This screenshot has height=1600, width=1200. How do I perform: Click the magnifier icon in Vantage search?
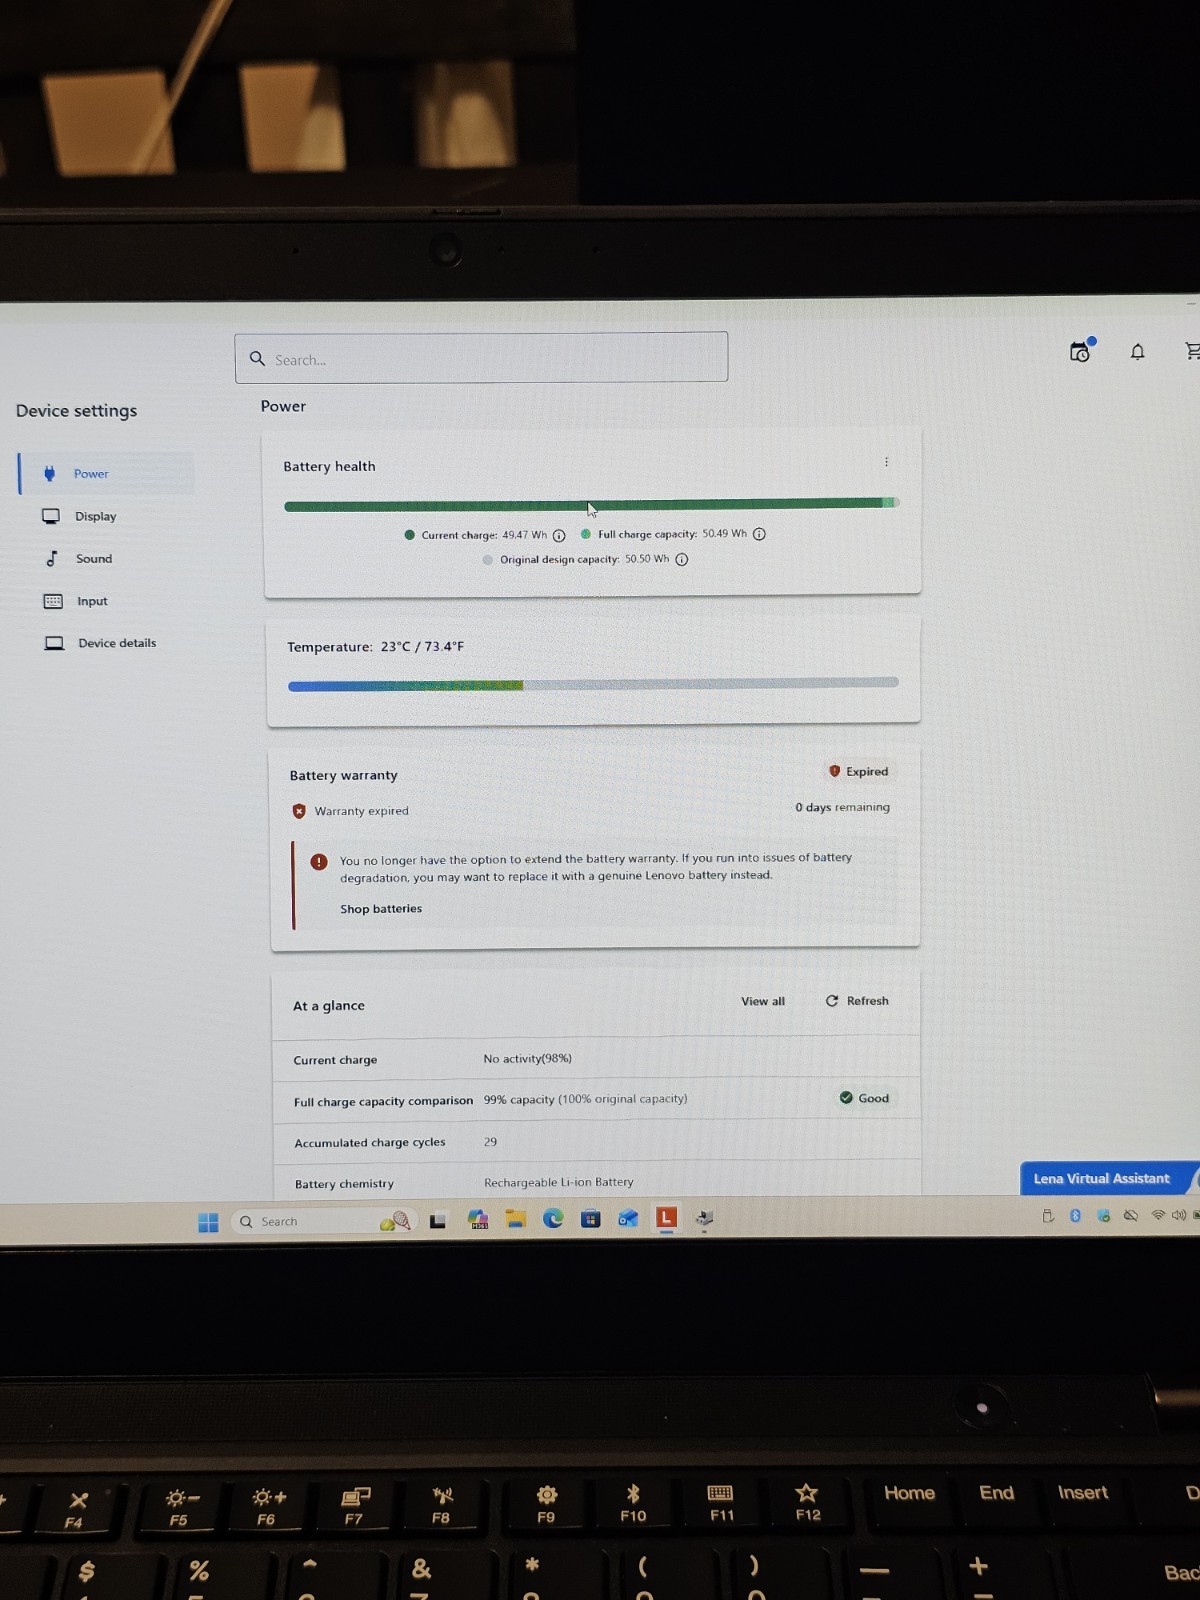(x=257, y=358)
